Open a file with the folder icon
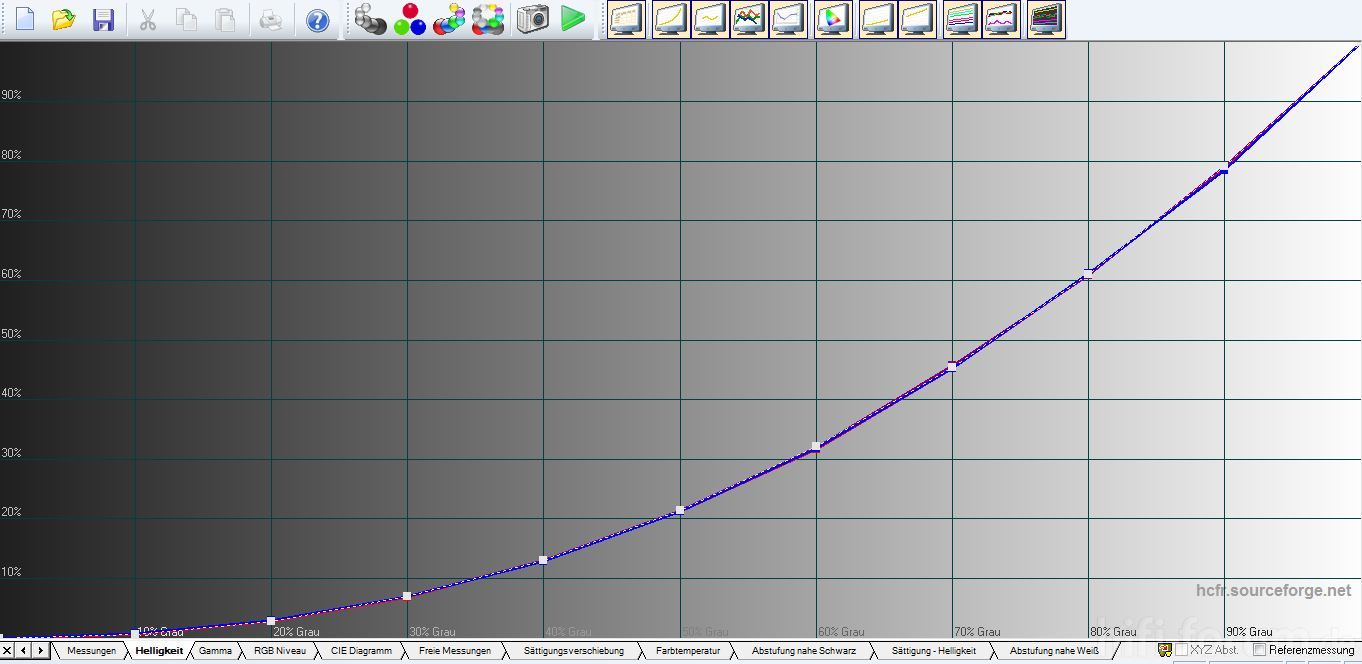 (63, 19)
